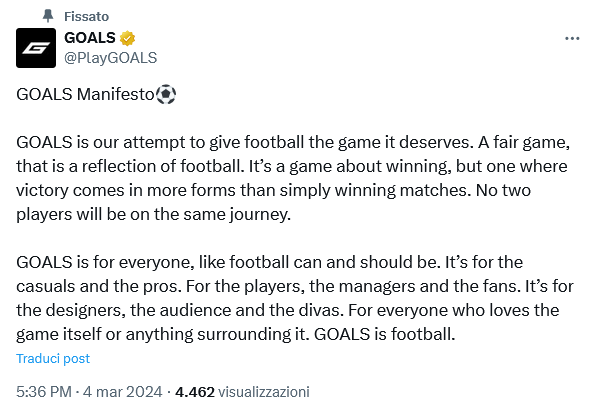598x411 pixels.
Task: Click the 4.462 view count number
Action: [195, 392]
